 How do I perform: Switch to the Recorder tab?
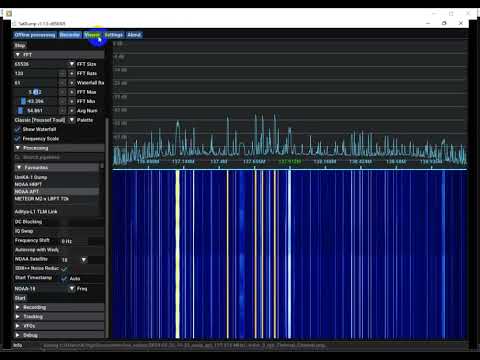[70, 35]
